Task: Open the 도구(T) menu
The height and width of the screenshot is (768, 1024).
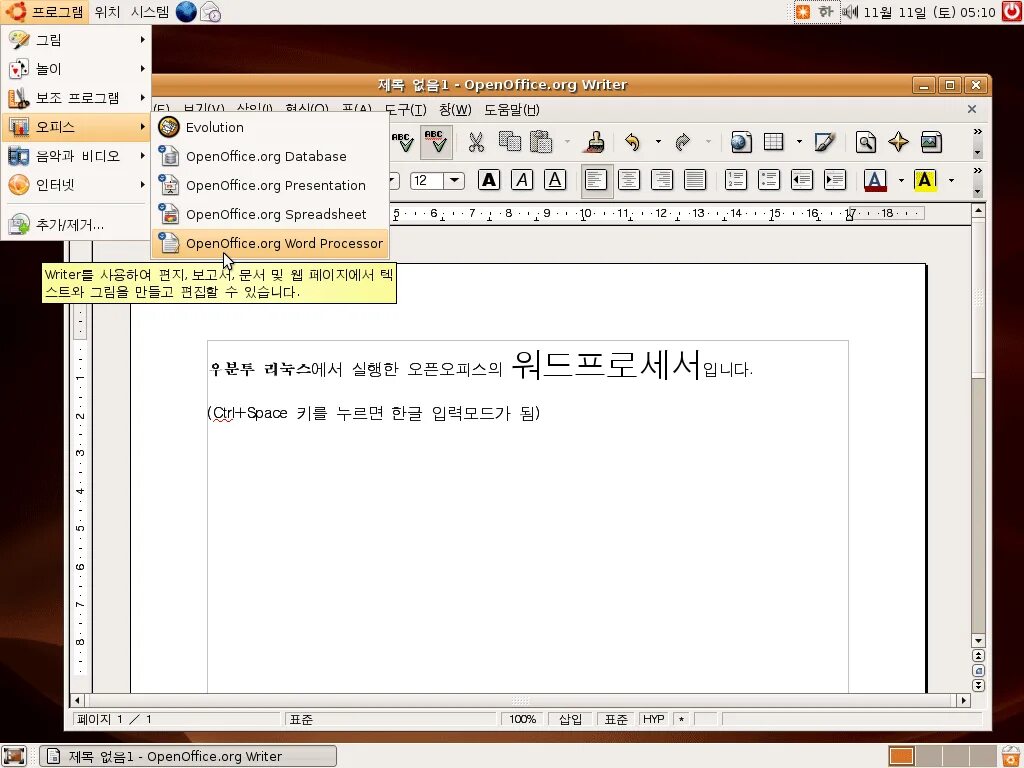Action: tap(405, 110)
